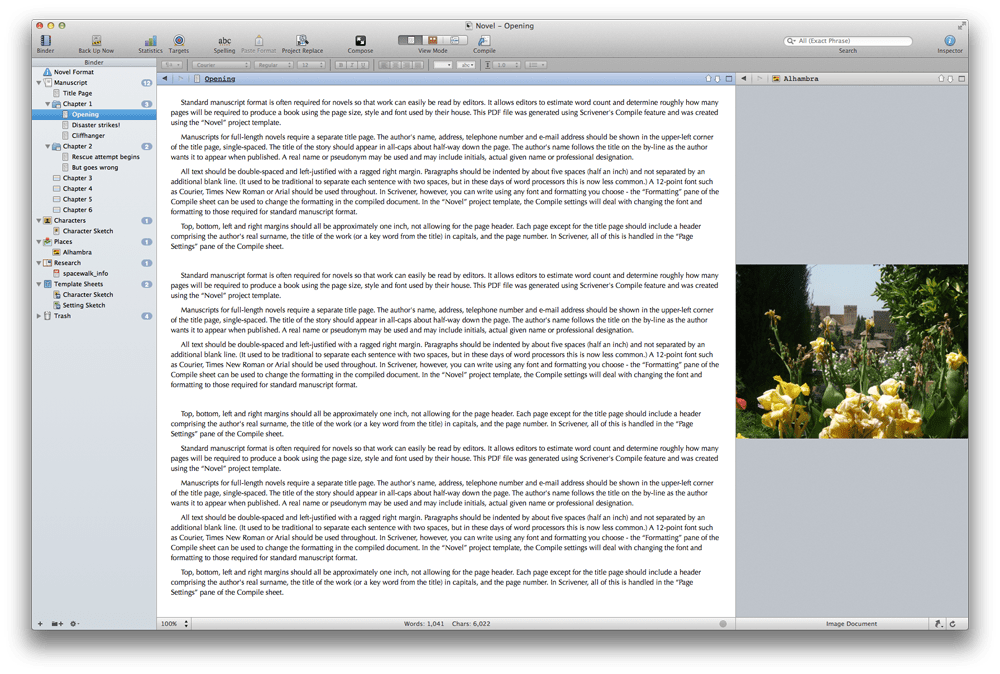
Task: Open the Targets window from the toolbar
Action: 180,42
